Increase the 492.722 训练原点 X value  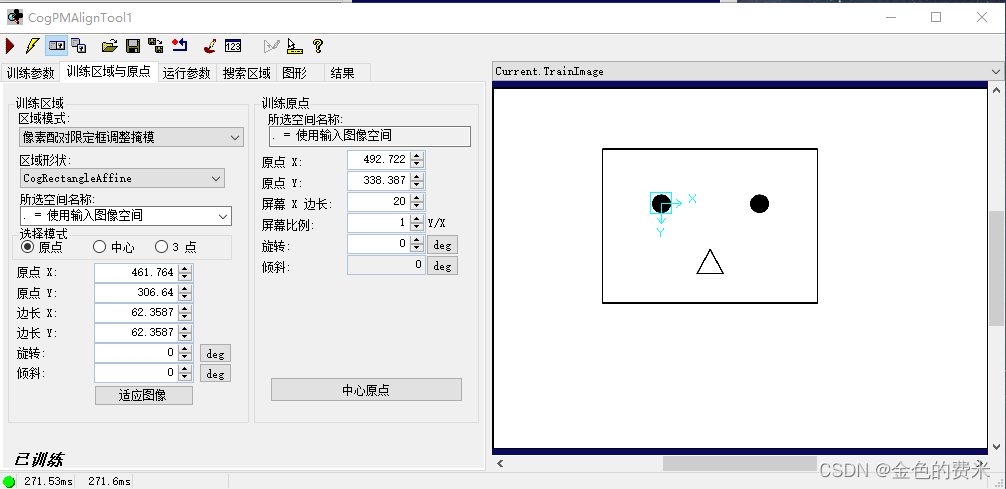tap(417, 156)
